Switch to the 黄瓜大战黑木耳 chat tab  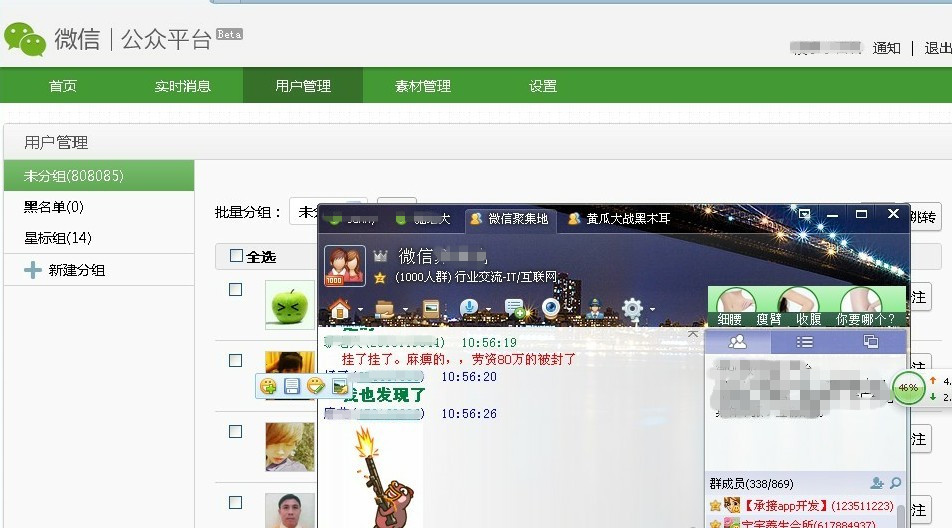click(618, 218)
